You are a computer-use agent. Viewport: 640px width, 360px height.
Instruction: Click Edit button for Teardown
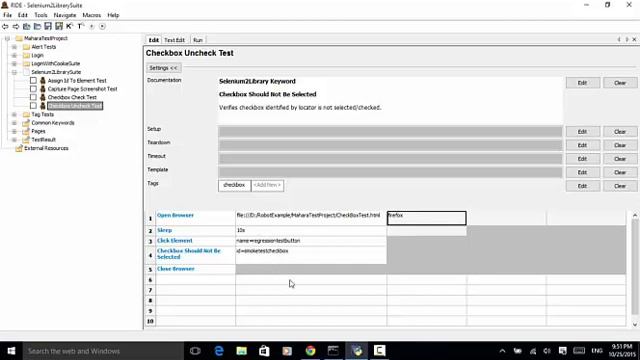click(x=582, y=145)
